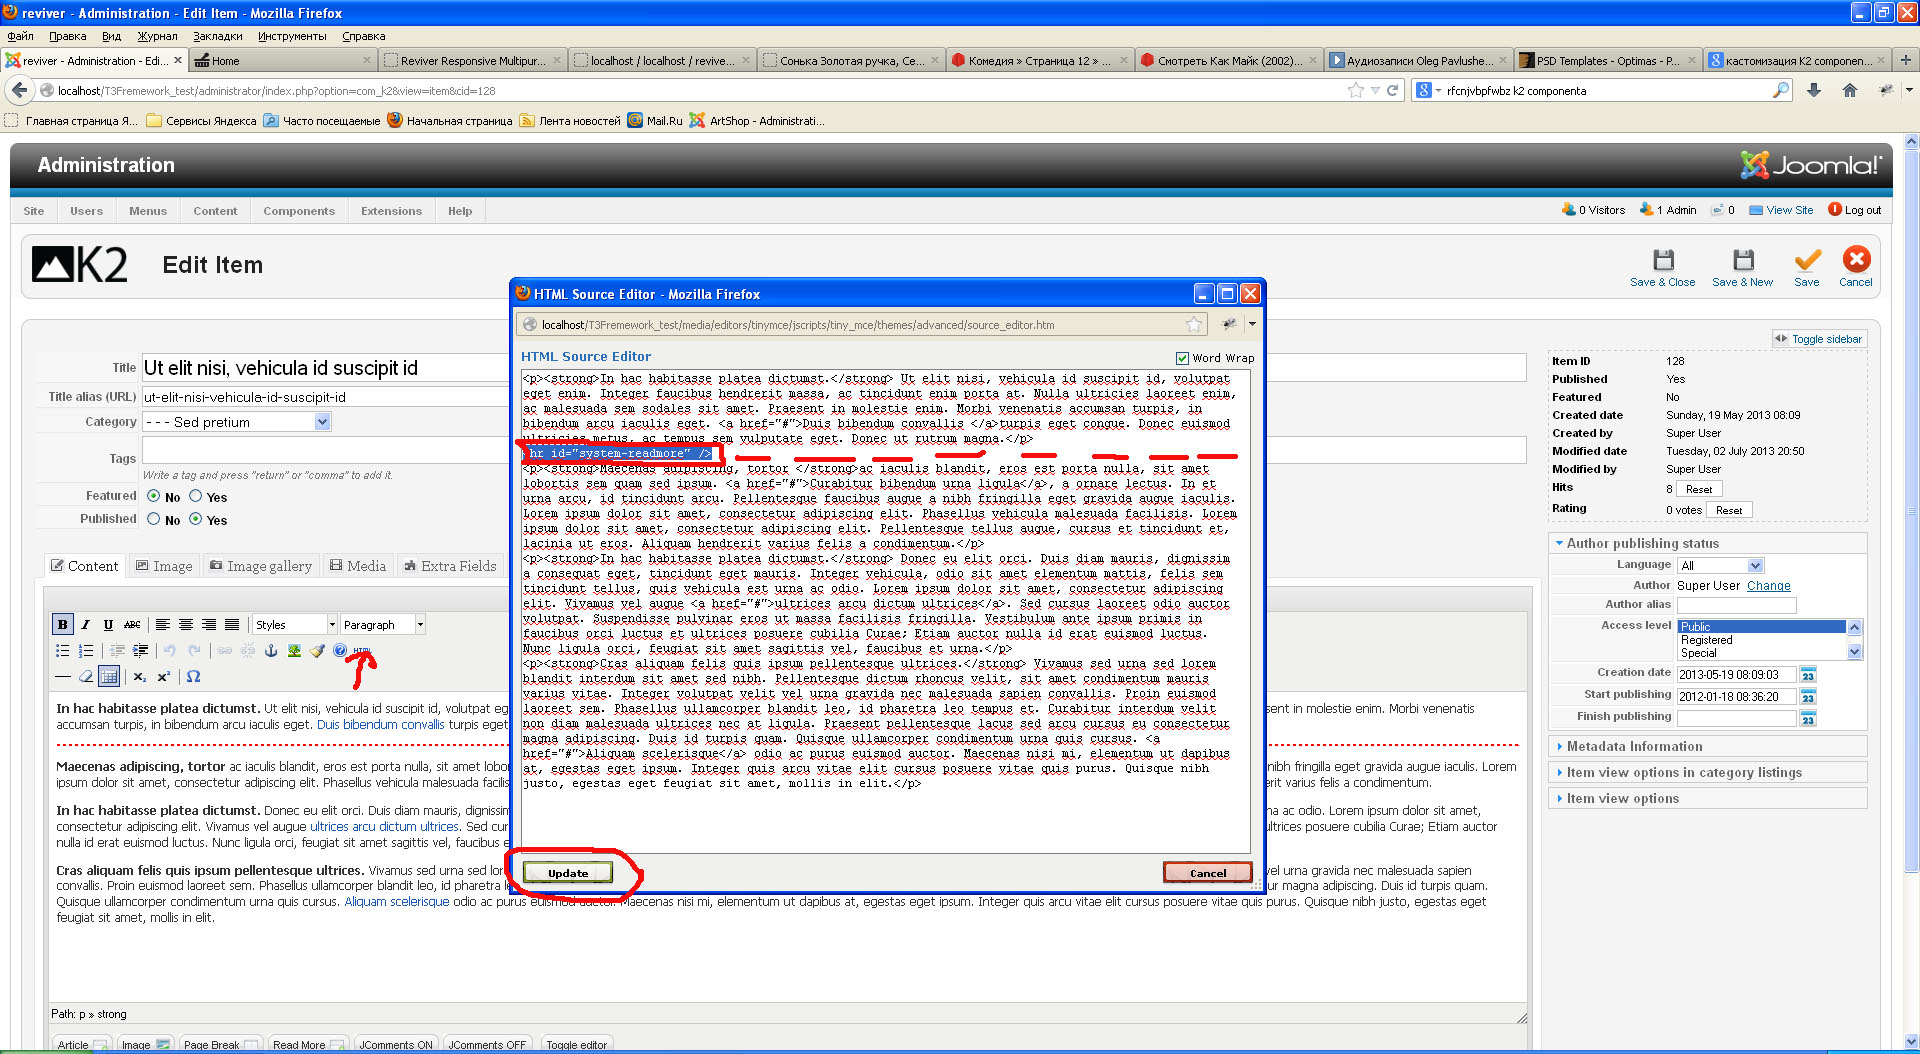
Task: Open the Components menu
Action: coord(299,211)
